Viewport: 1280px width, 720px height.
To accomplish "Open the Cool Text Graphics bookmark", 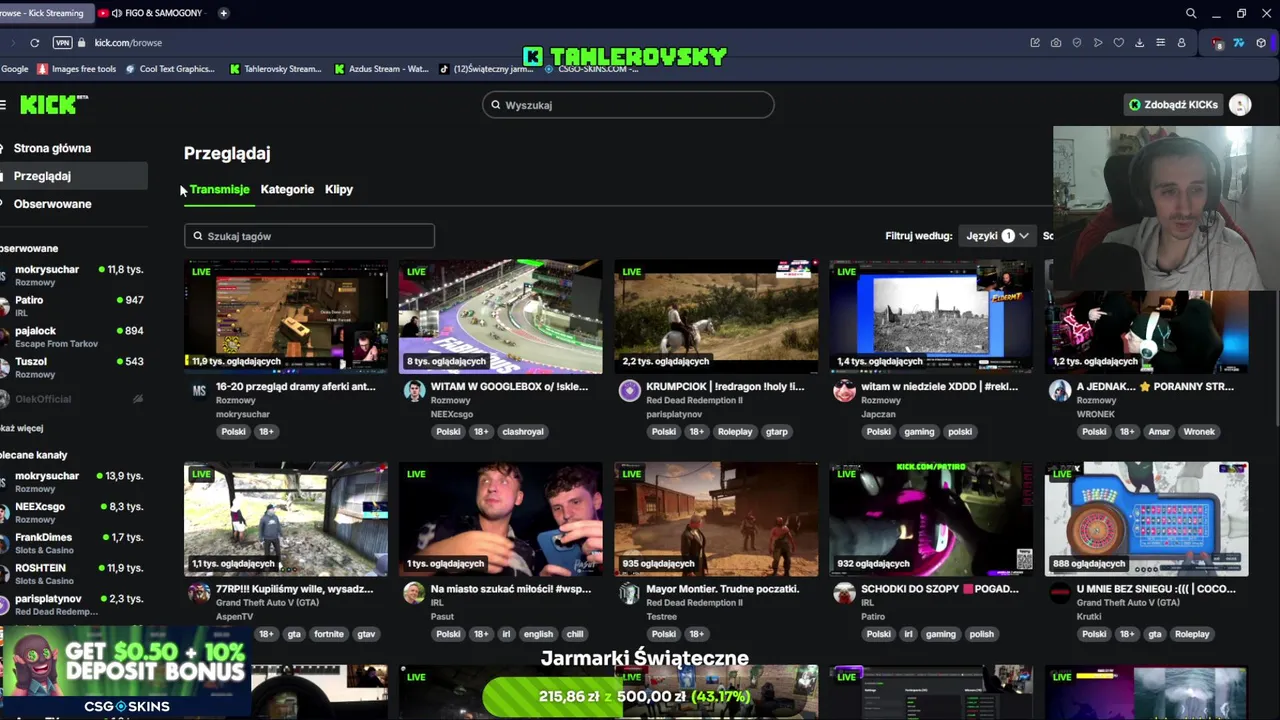I will click(x=170, y=69).
